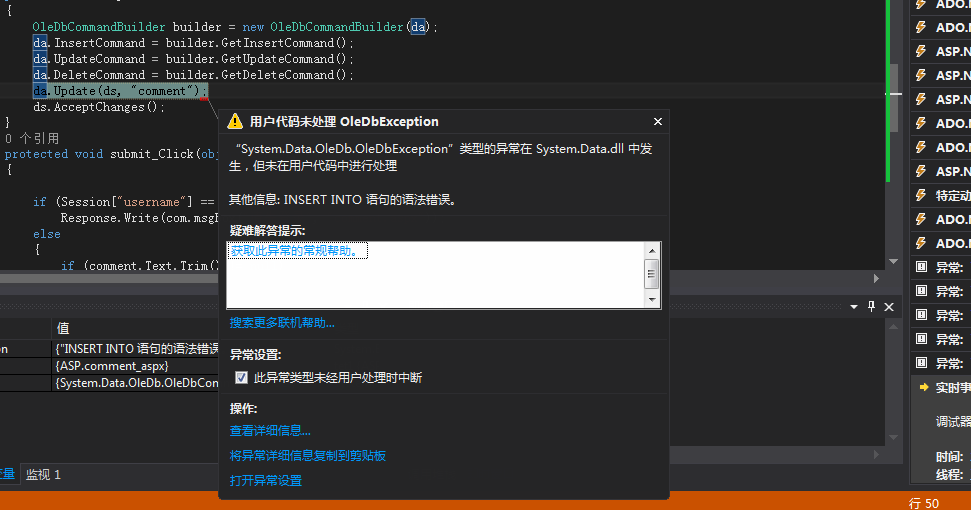Click troubleshooting tips list scroll up arrow
The image size is (971, 510).
(x=651, y=251)
